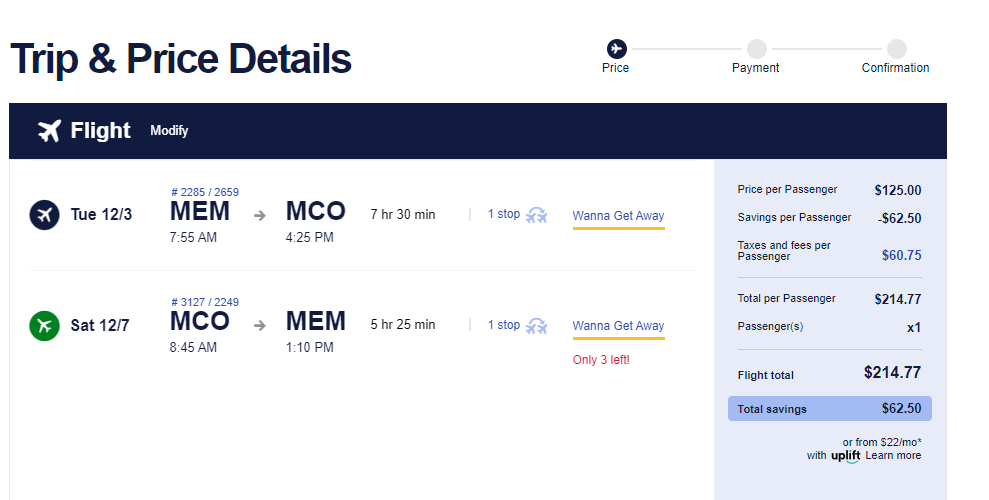Click the plane-change icon on Tue 12/3 flight

[x=538, y=215]
